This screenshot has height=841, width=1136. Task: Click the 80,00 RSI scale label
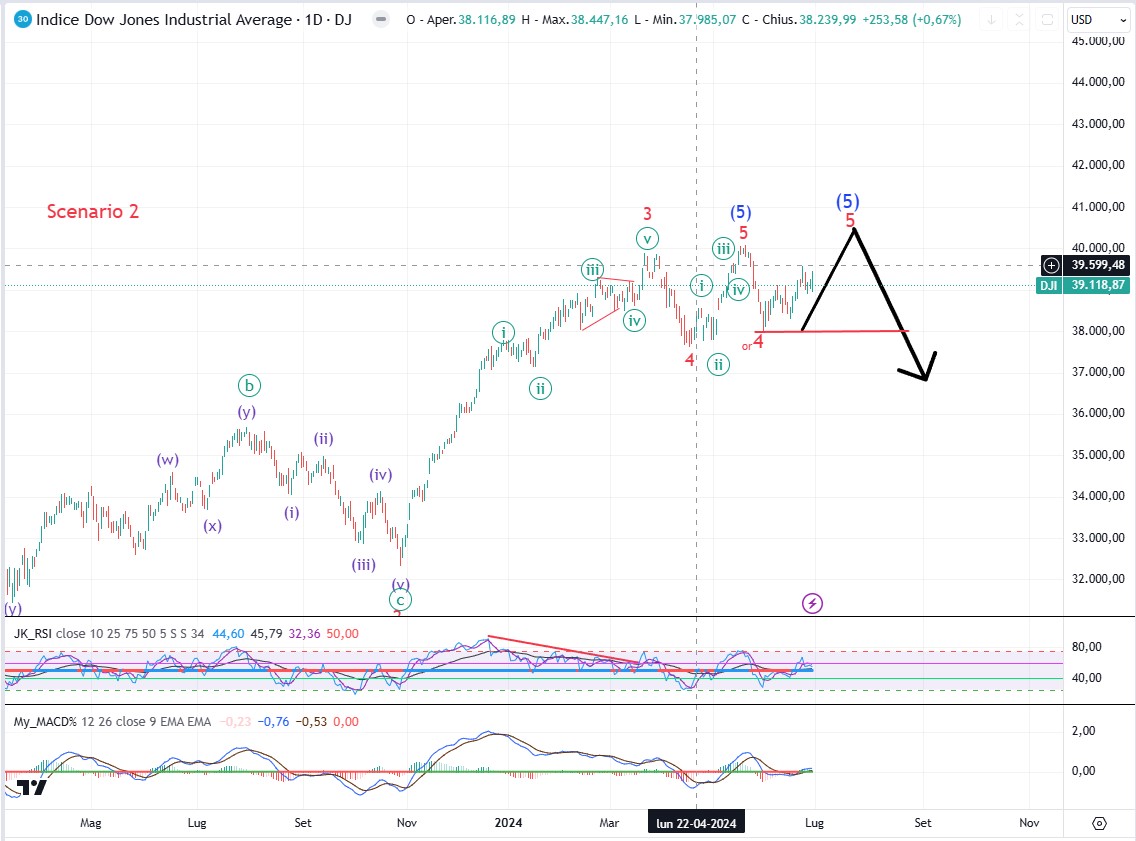1087,647
